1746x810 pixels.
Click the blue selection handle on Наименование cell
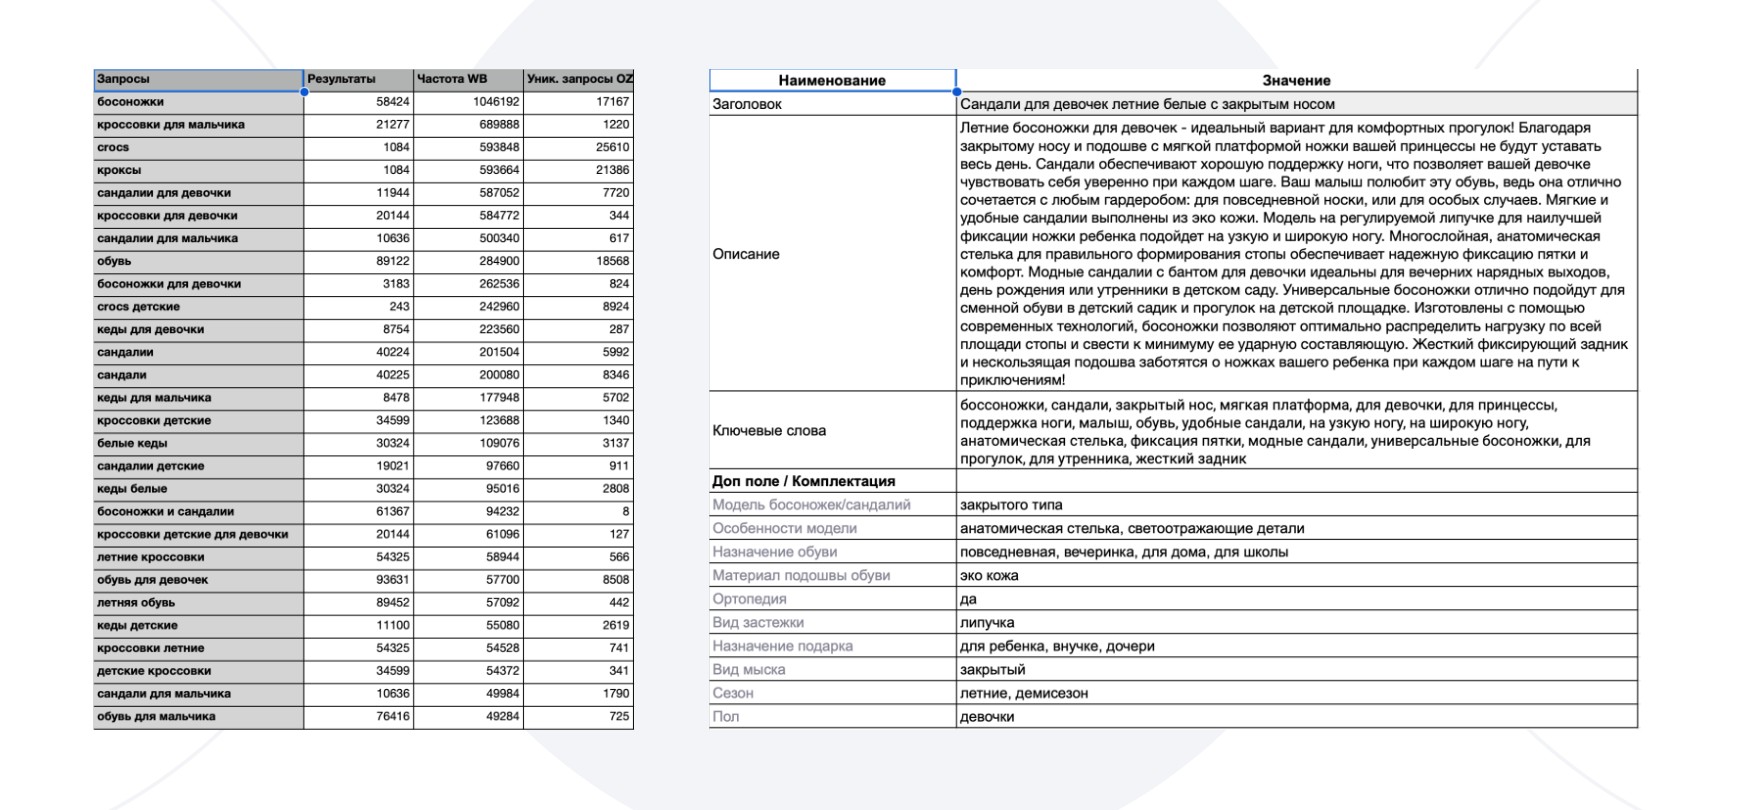coord(957,92)
